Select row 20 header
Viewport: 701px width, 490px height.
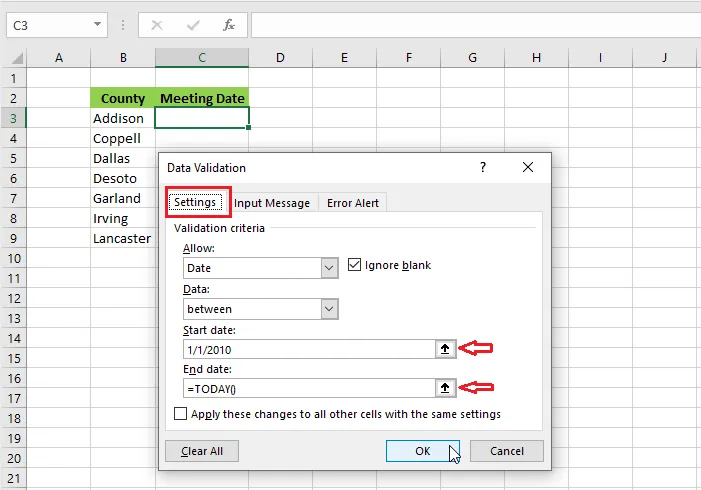13,458
